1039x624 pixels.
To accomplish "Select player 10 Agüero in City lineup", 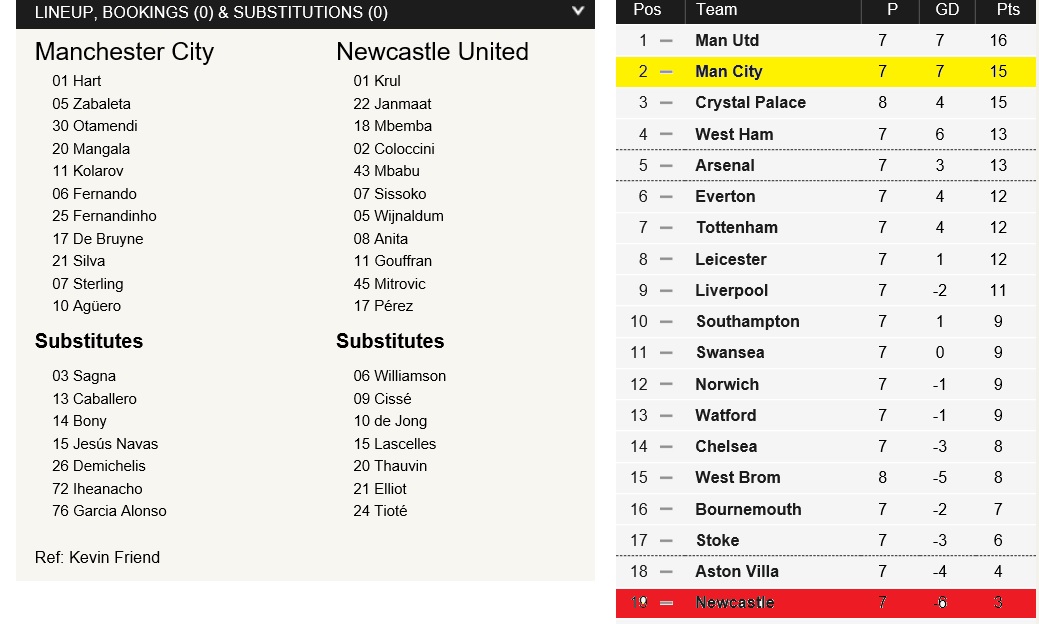I will click(87, 306).
